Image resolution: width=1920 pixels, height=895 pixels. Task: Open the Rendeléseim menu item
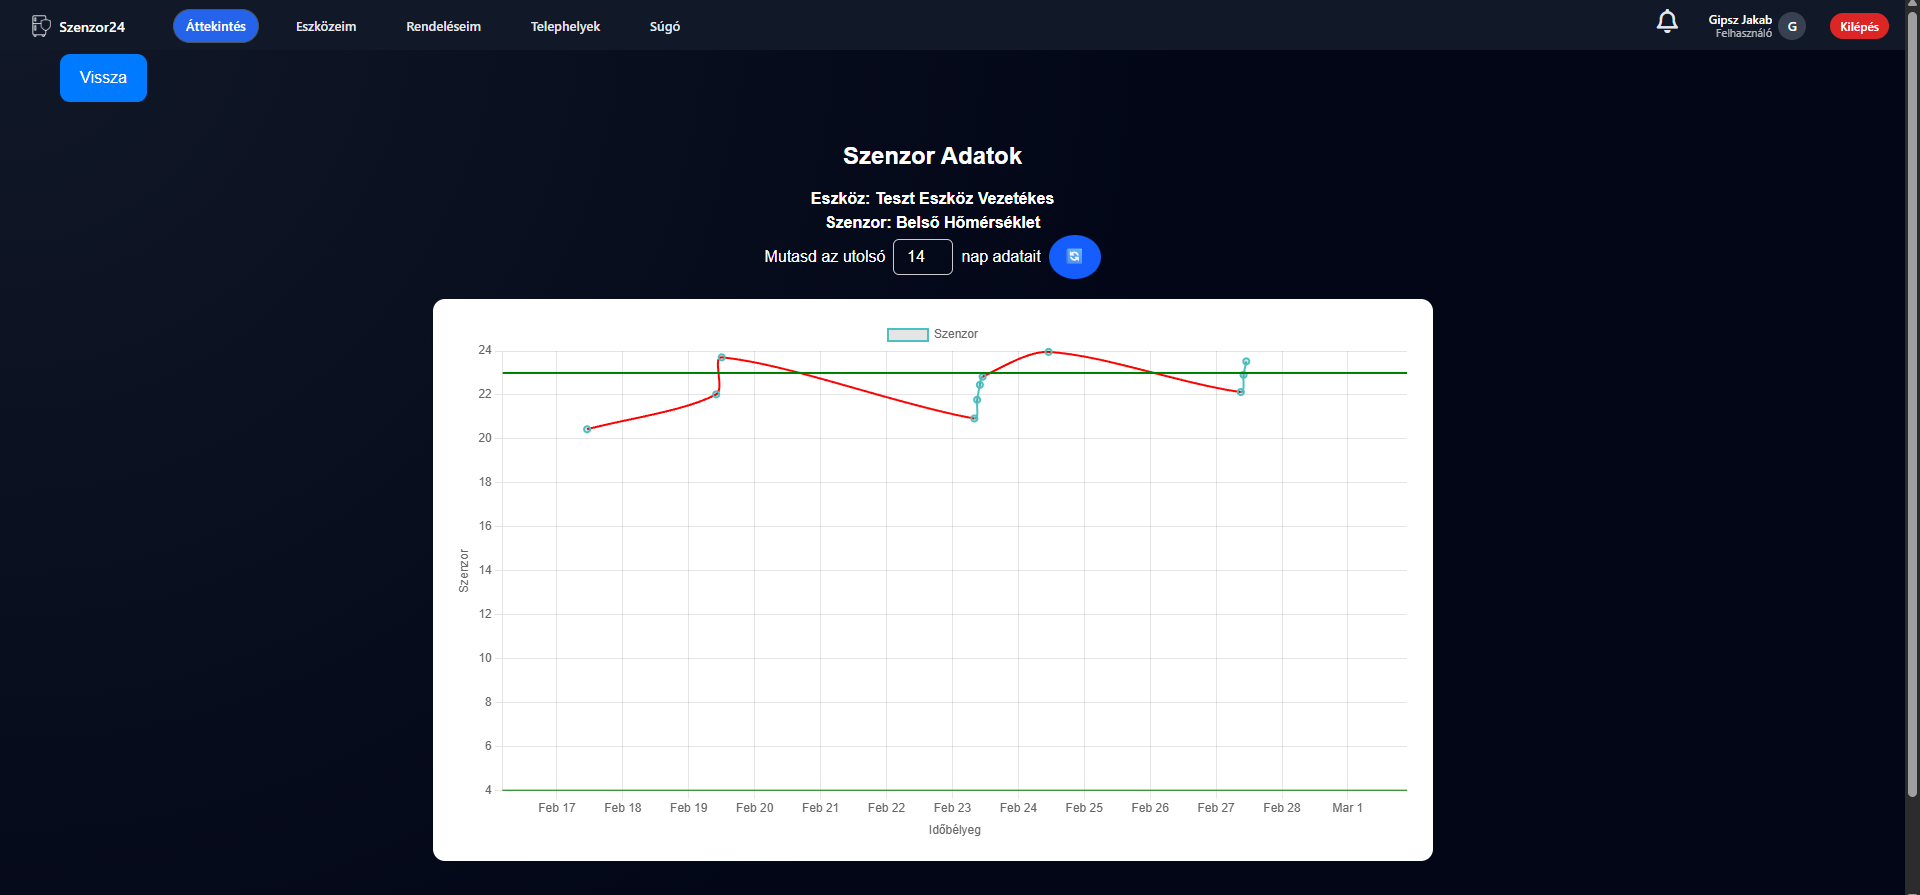[x=443, y=27]
